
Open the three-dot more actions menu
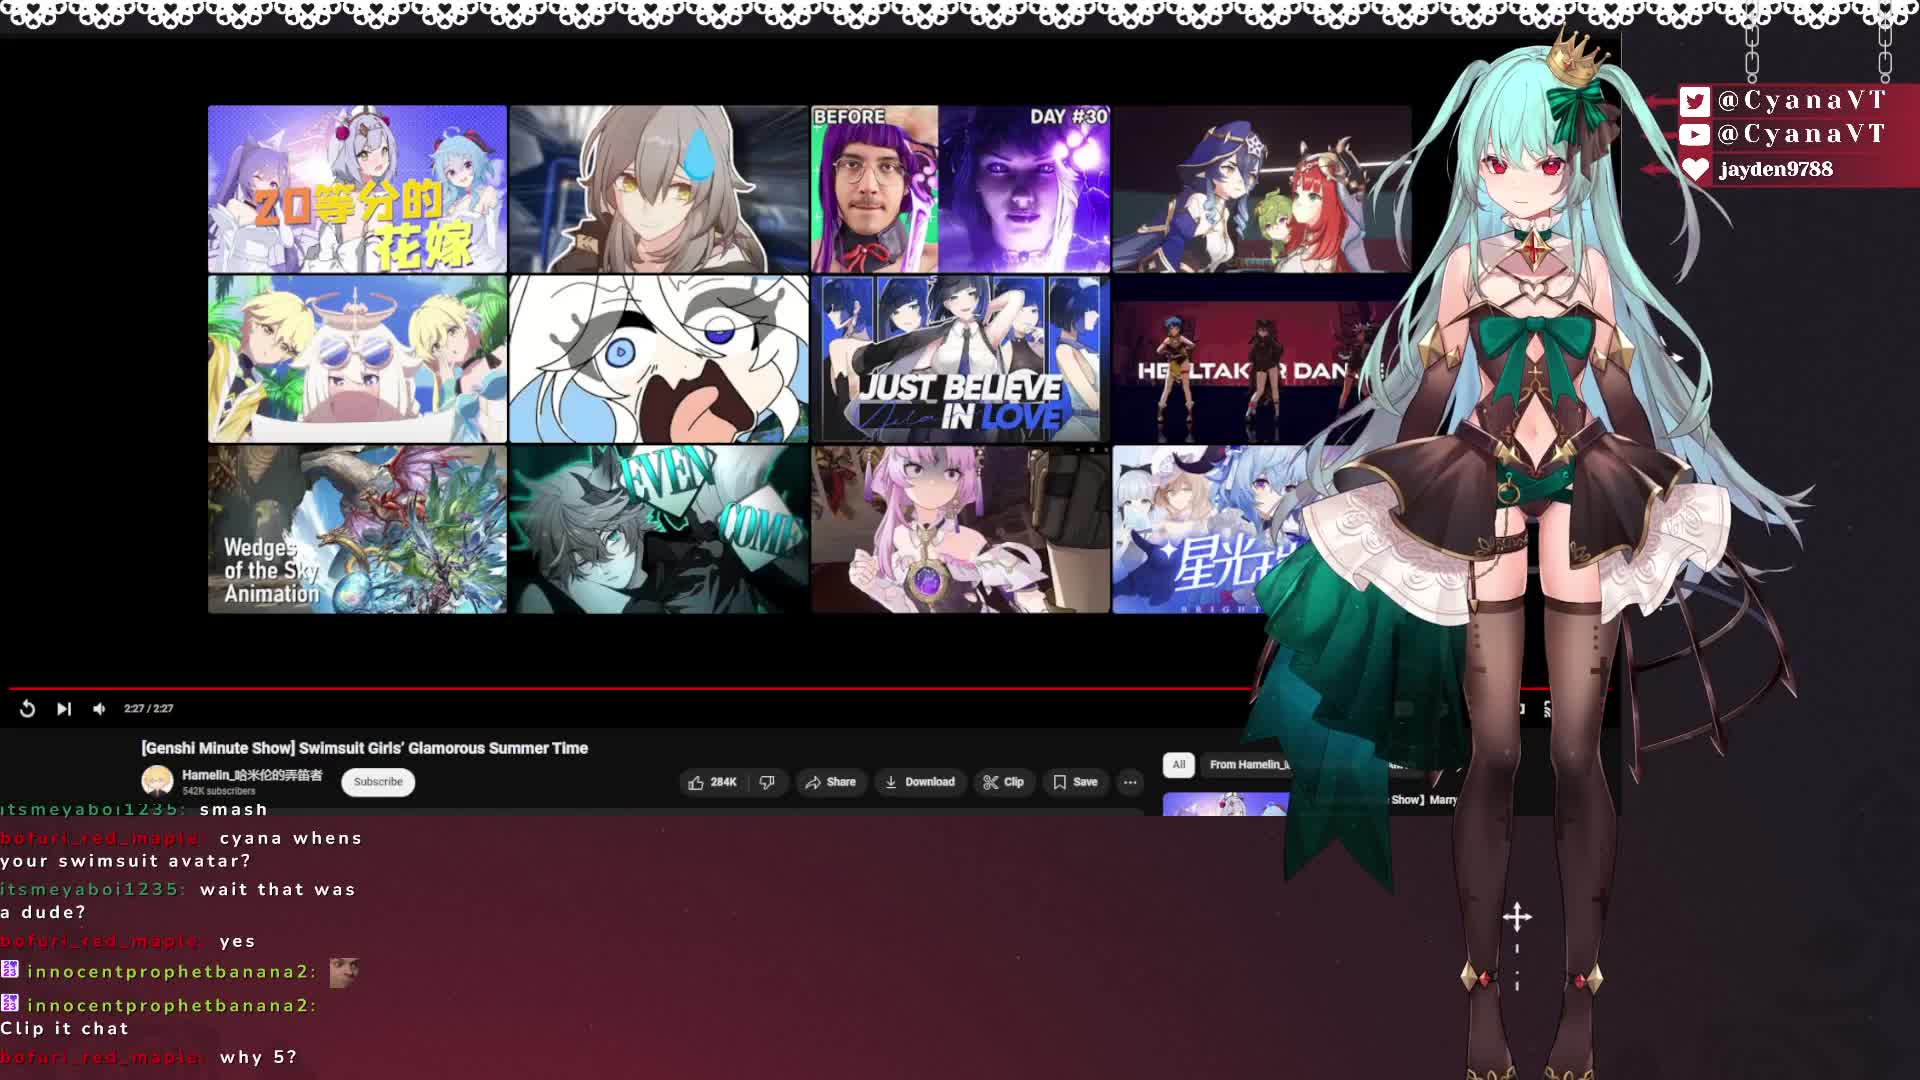click(x=1130, y=782)
